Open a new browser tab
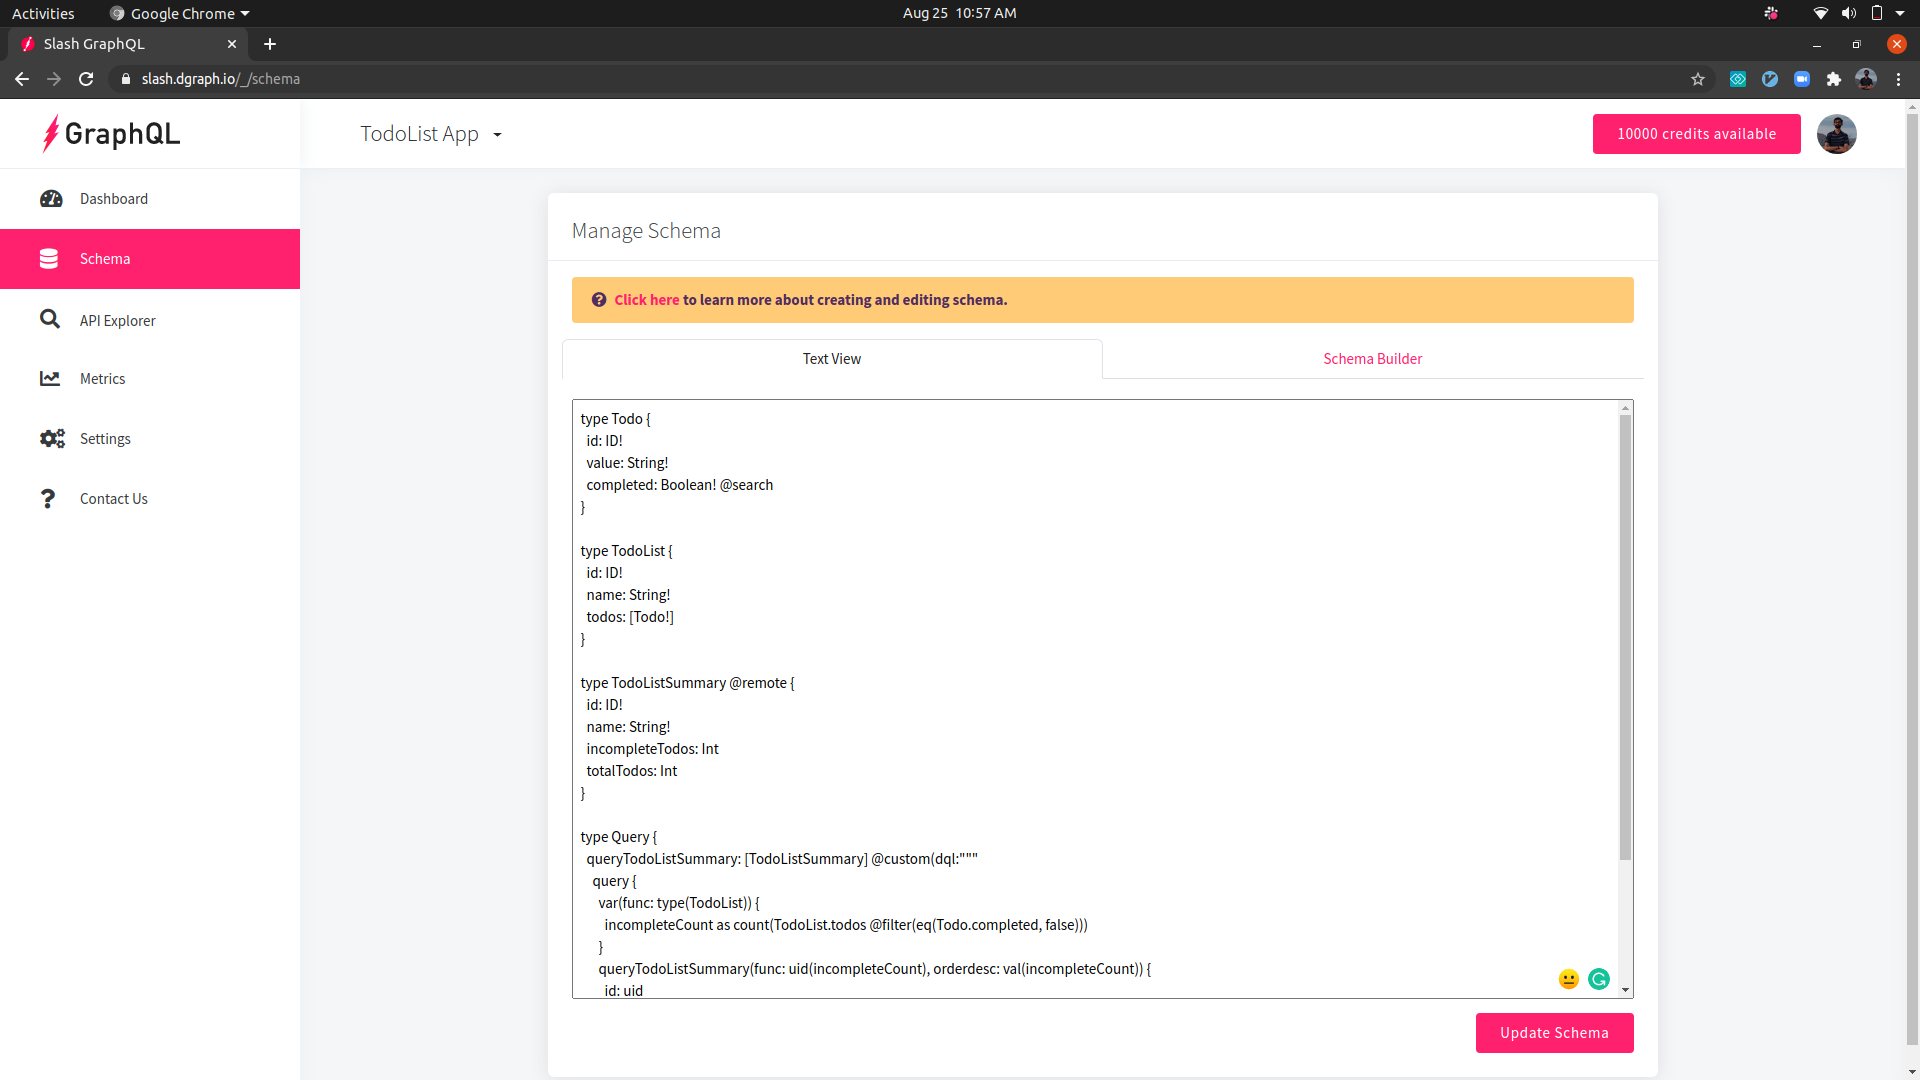1920x1080 pixels. pyautogui.click(x=270, y=44)
